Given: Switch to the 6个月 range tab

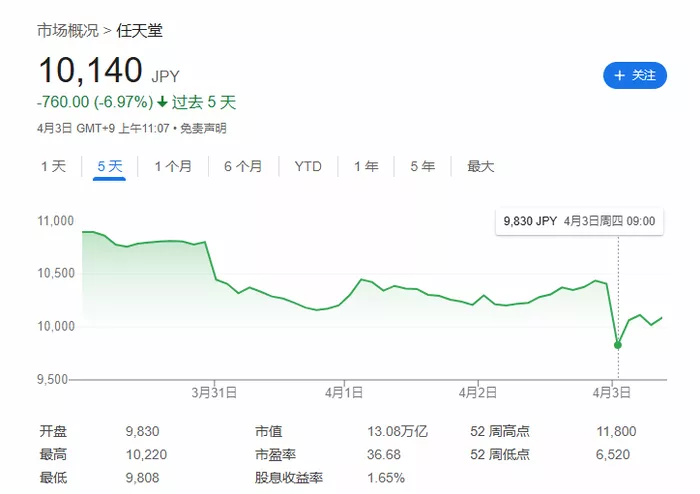Looking at the screenshot, I should click(243, 166).
